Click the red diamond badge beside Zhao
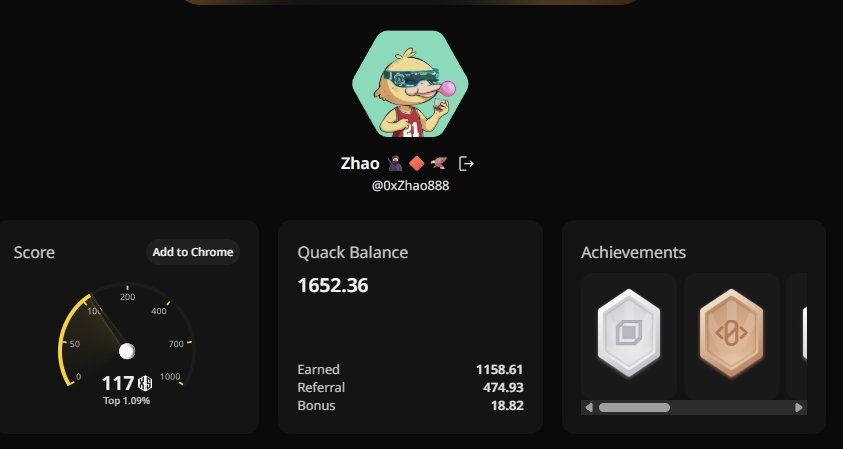 417,163
